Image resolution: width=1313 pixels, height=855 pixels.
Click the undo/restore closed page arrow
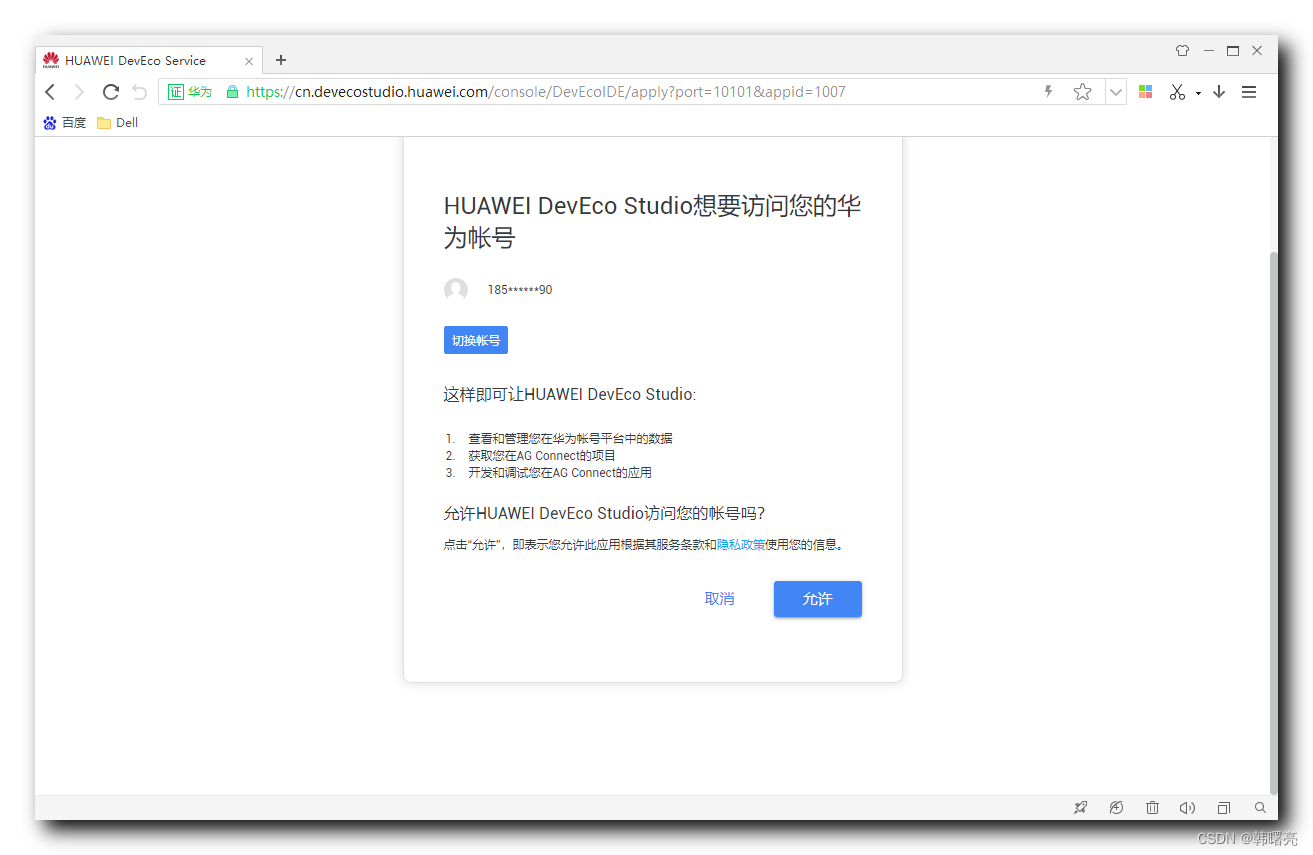(140, 92)
